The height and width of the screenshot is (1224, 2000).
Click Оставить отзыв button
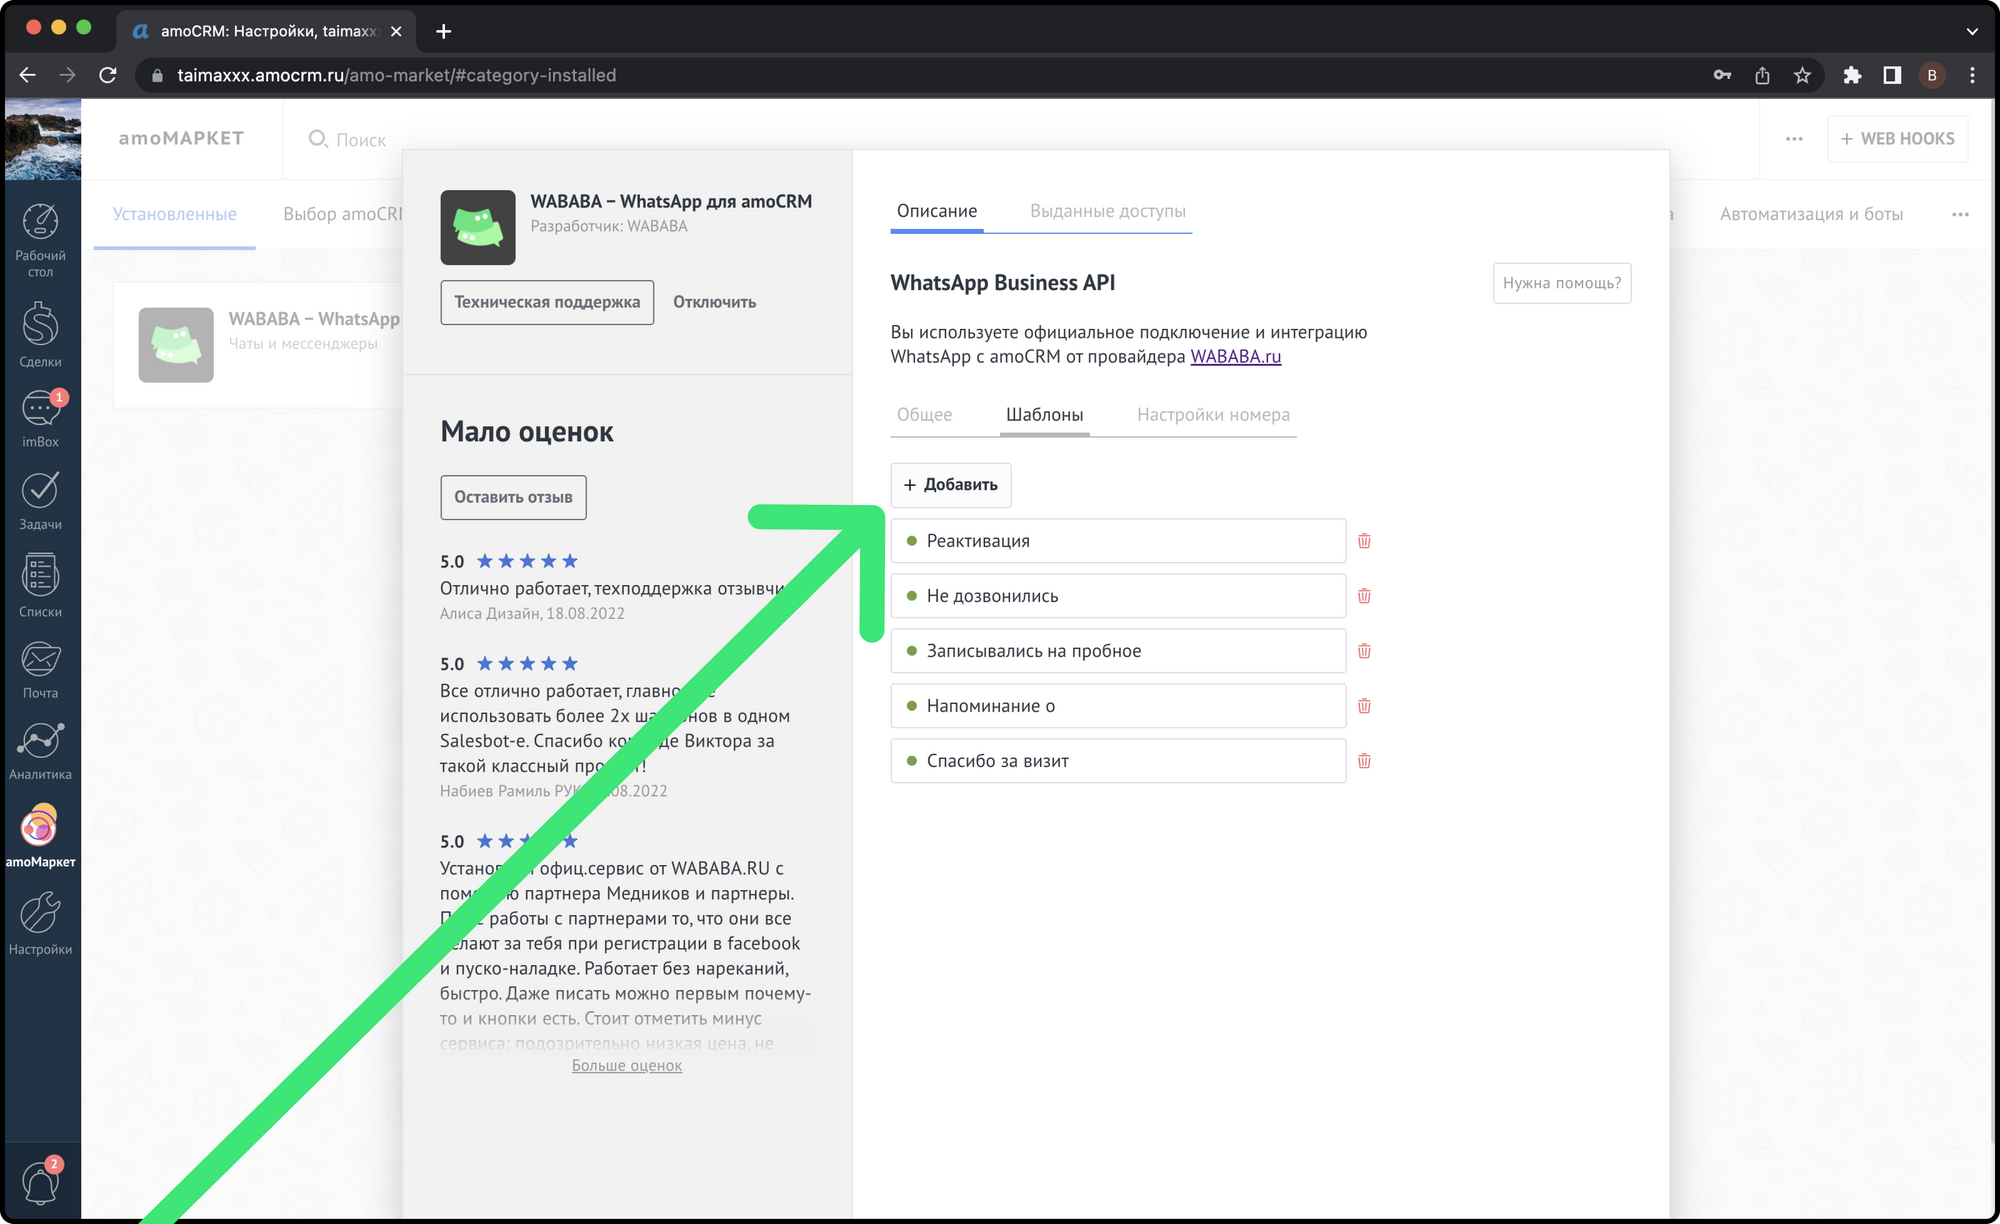(x=513, y=497)
